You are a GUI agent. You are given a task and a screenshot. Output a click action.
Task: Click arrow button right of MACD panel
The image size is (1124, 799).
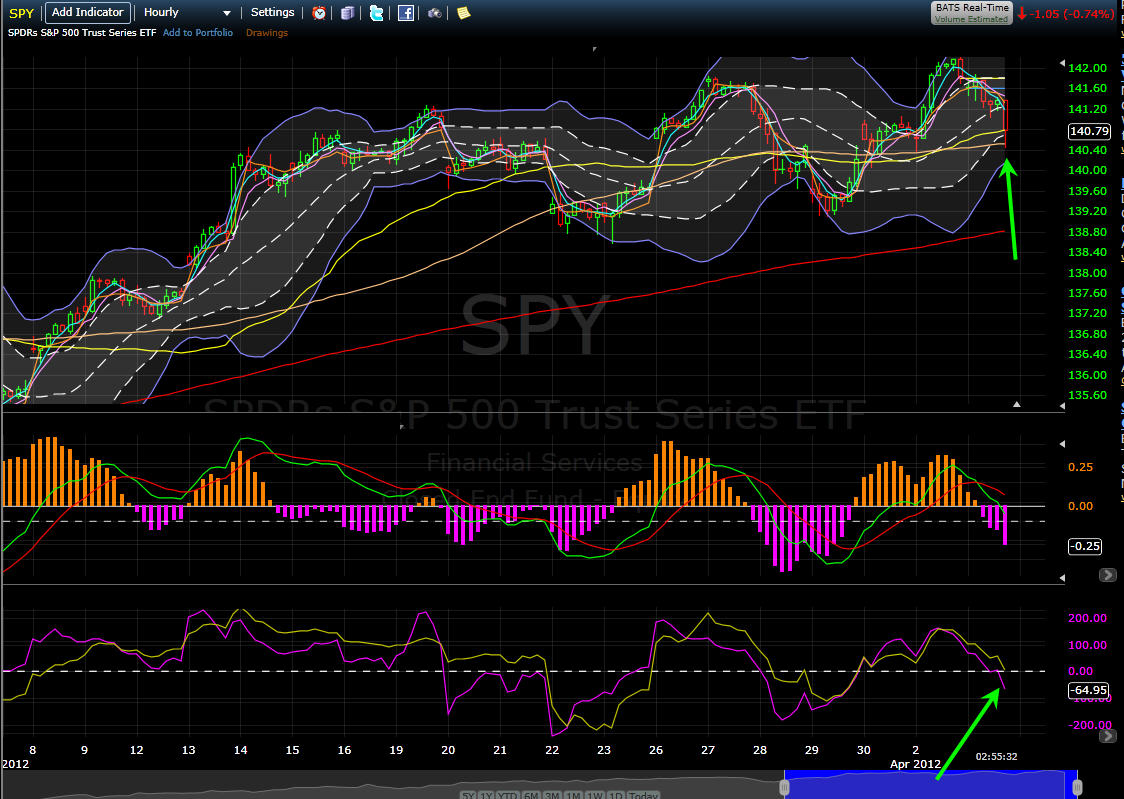tap(1108, 575)
